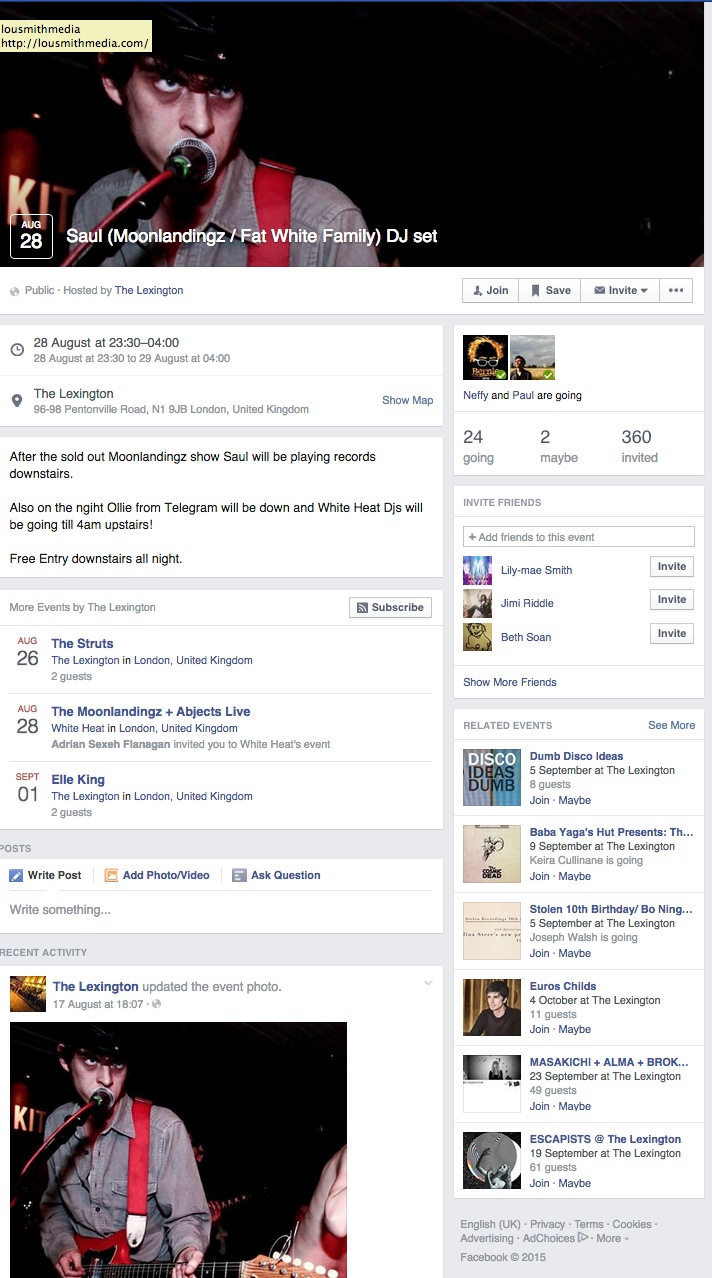Open the Dumb Disco Ideas event thumbnail
Image resolution: width=712 pixels, height=1278 pixels.
[492, 777]
